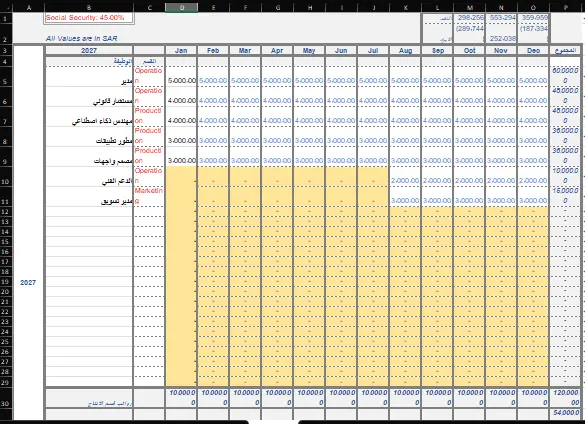
Task: Select the Social Security: 45.00% cell
Action: point(89,18)
